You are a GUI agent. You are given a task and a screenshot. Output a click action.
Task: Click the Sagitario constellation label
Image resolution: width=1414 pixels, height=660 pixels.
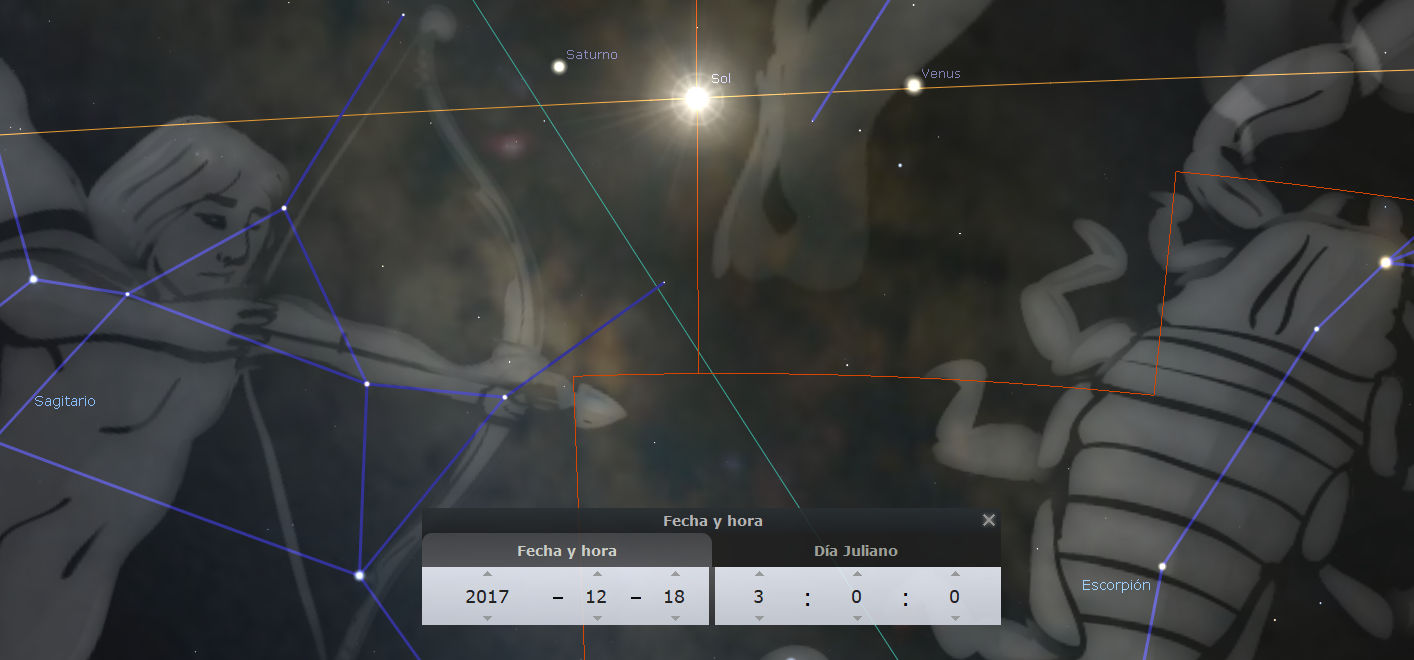65,401
